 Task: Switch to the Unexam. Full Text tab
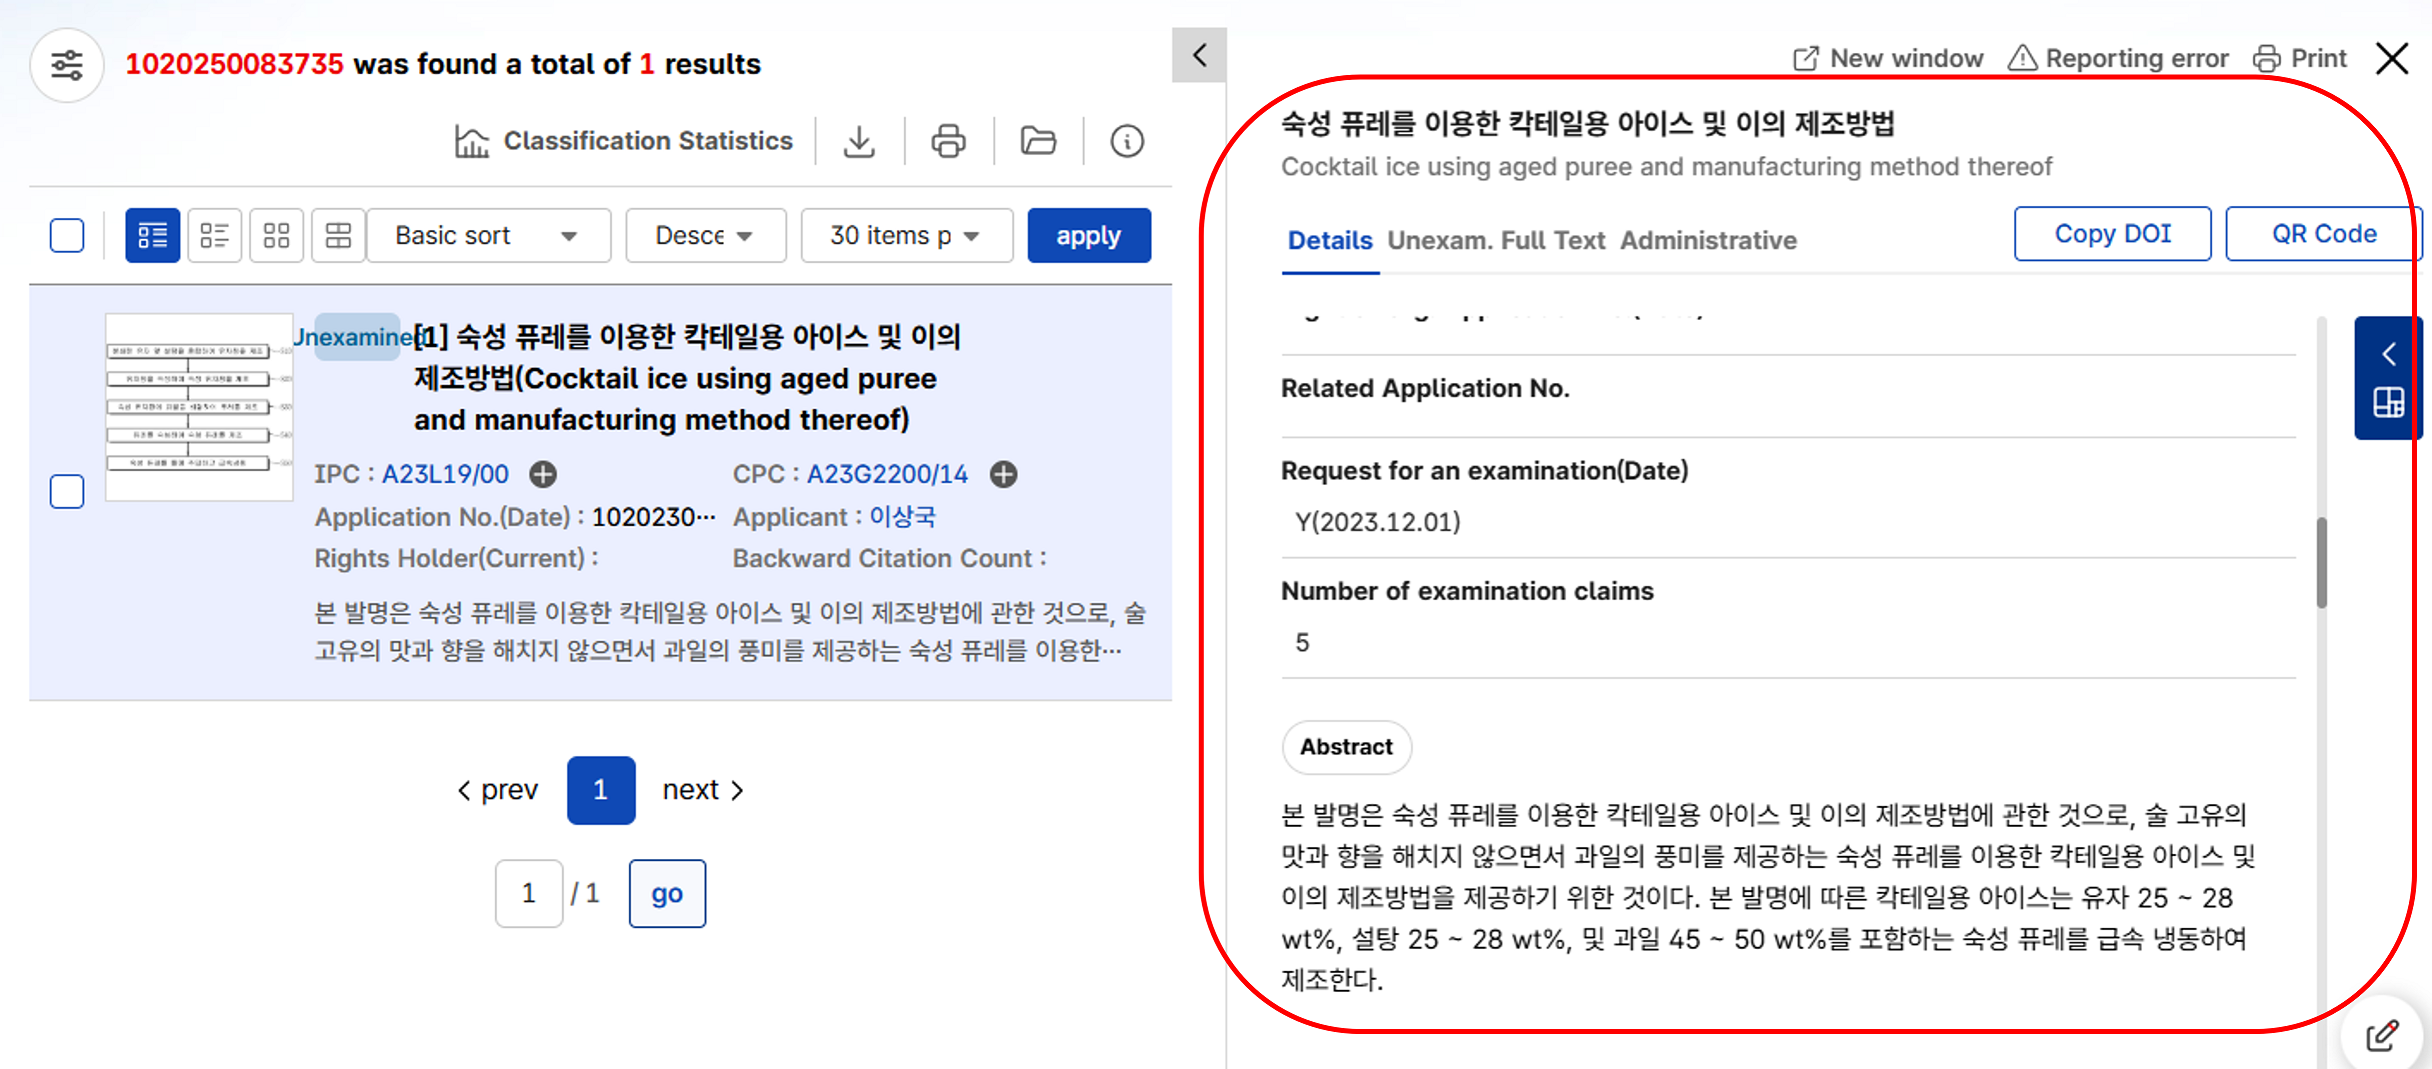pyautogui.click(x=1496, y=241)
